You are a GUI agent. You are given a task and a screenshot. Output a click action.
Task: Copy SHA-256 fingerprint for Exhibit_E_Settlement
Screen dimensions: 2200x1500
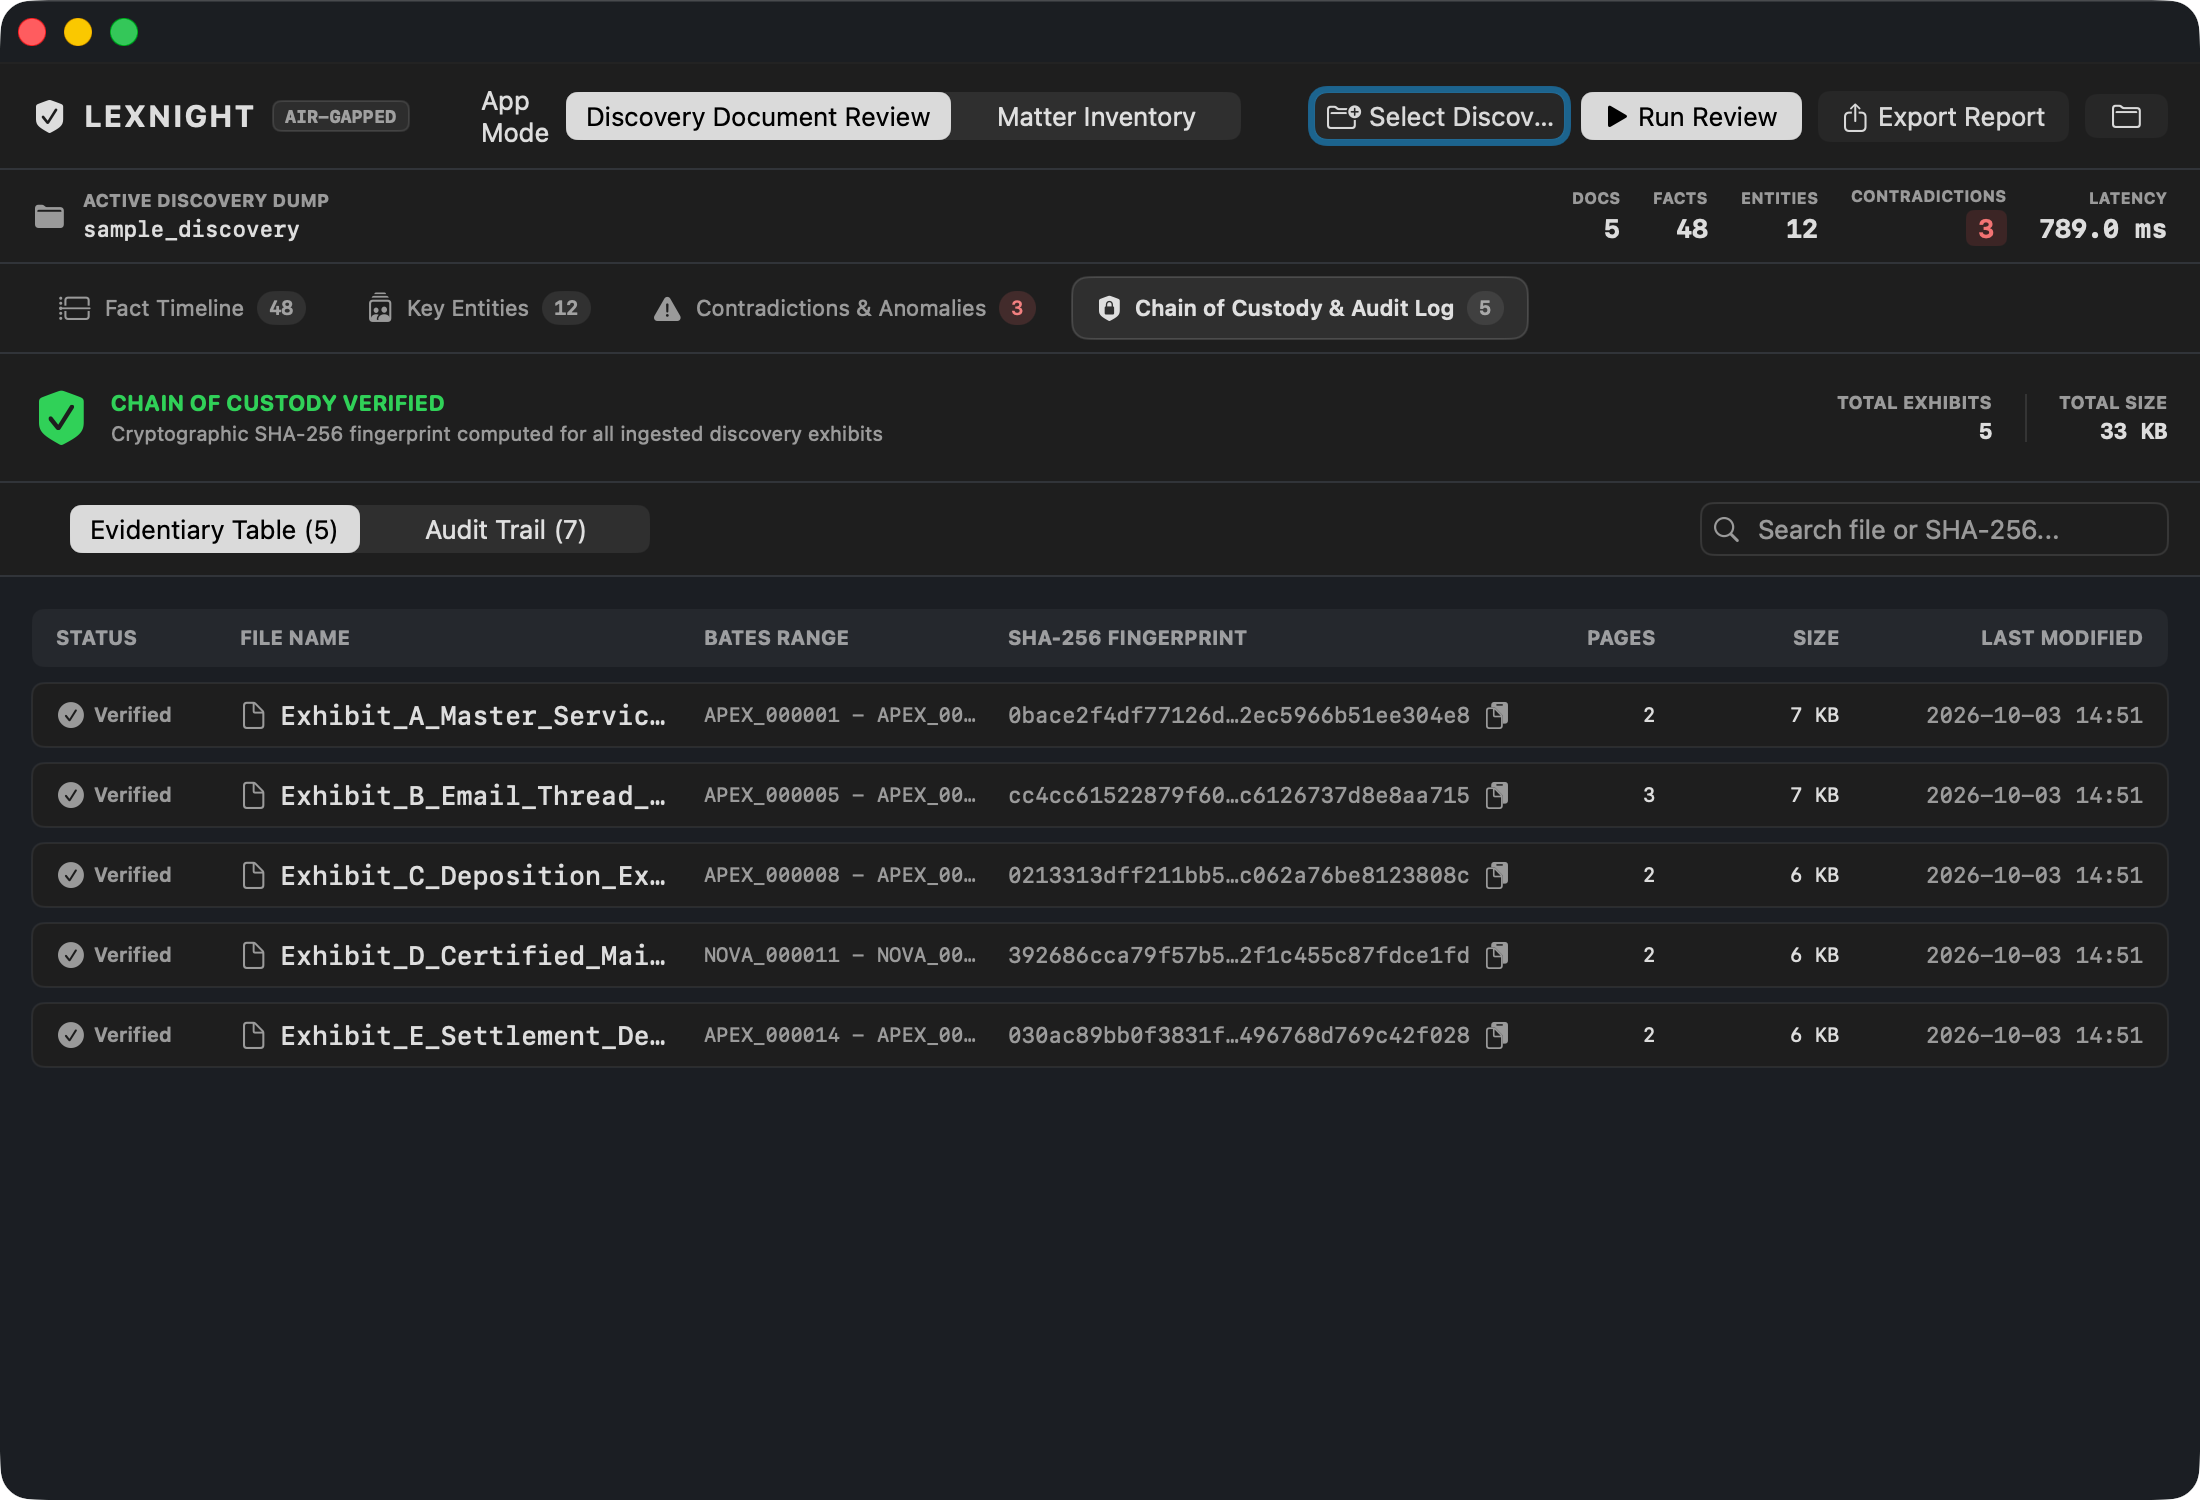[1497, 1035]
